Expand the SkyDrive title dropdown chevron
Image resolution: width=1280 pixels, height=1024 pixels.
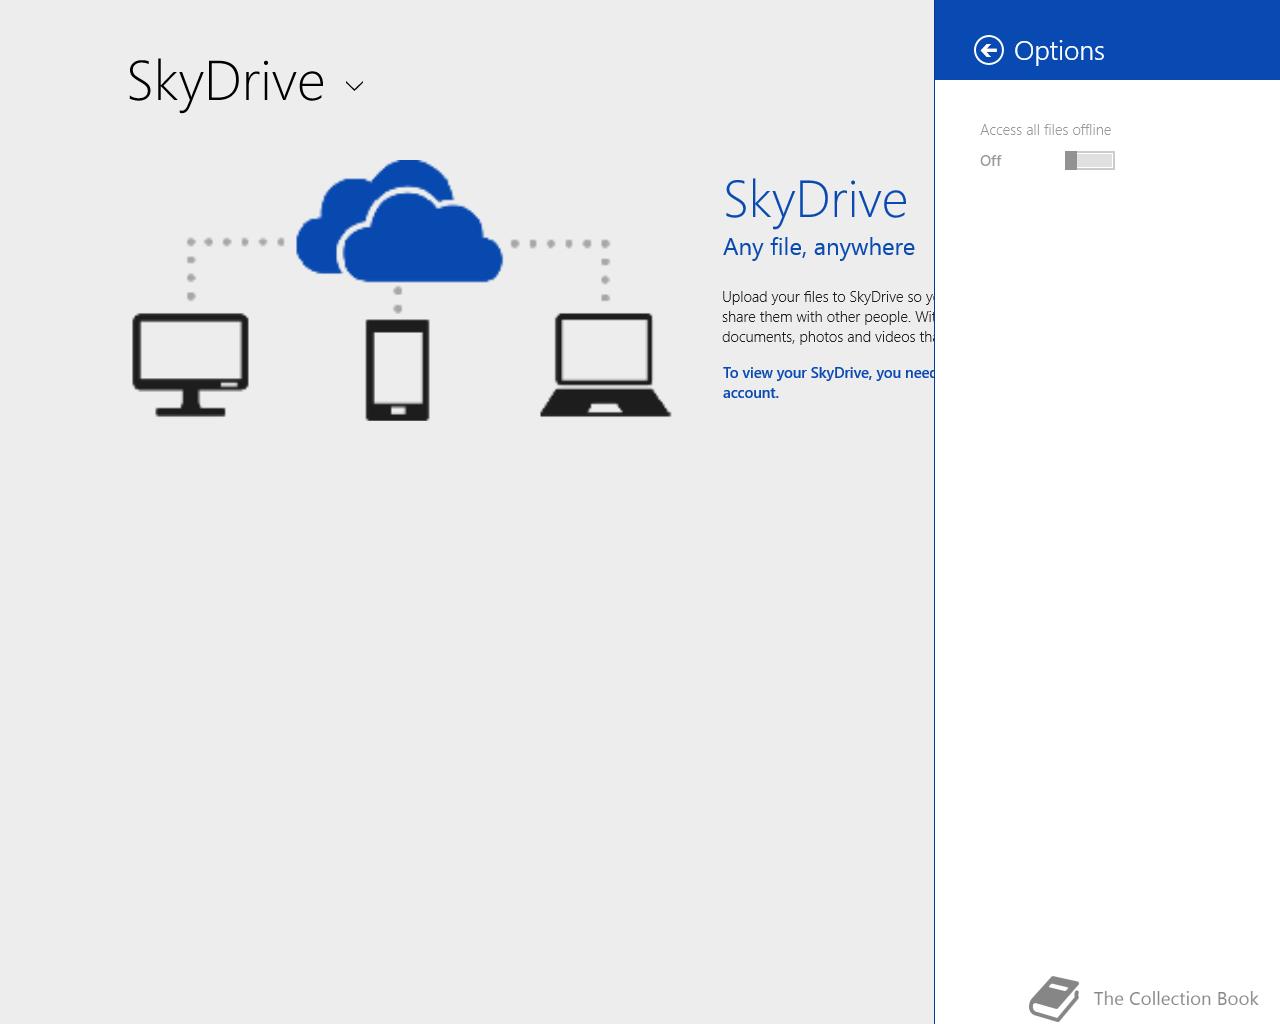point(354,86)
